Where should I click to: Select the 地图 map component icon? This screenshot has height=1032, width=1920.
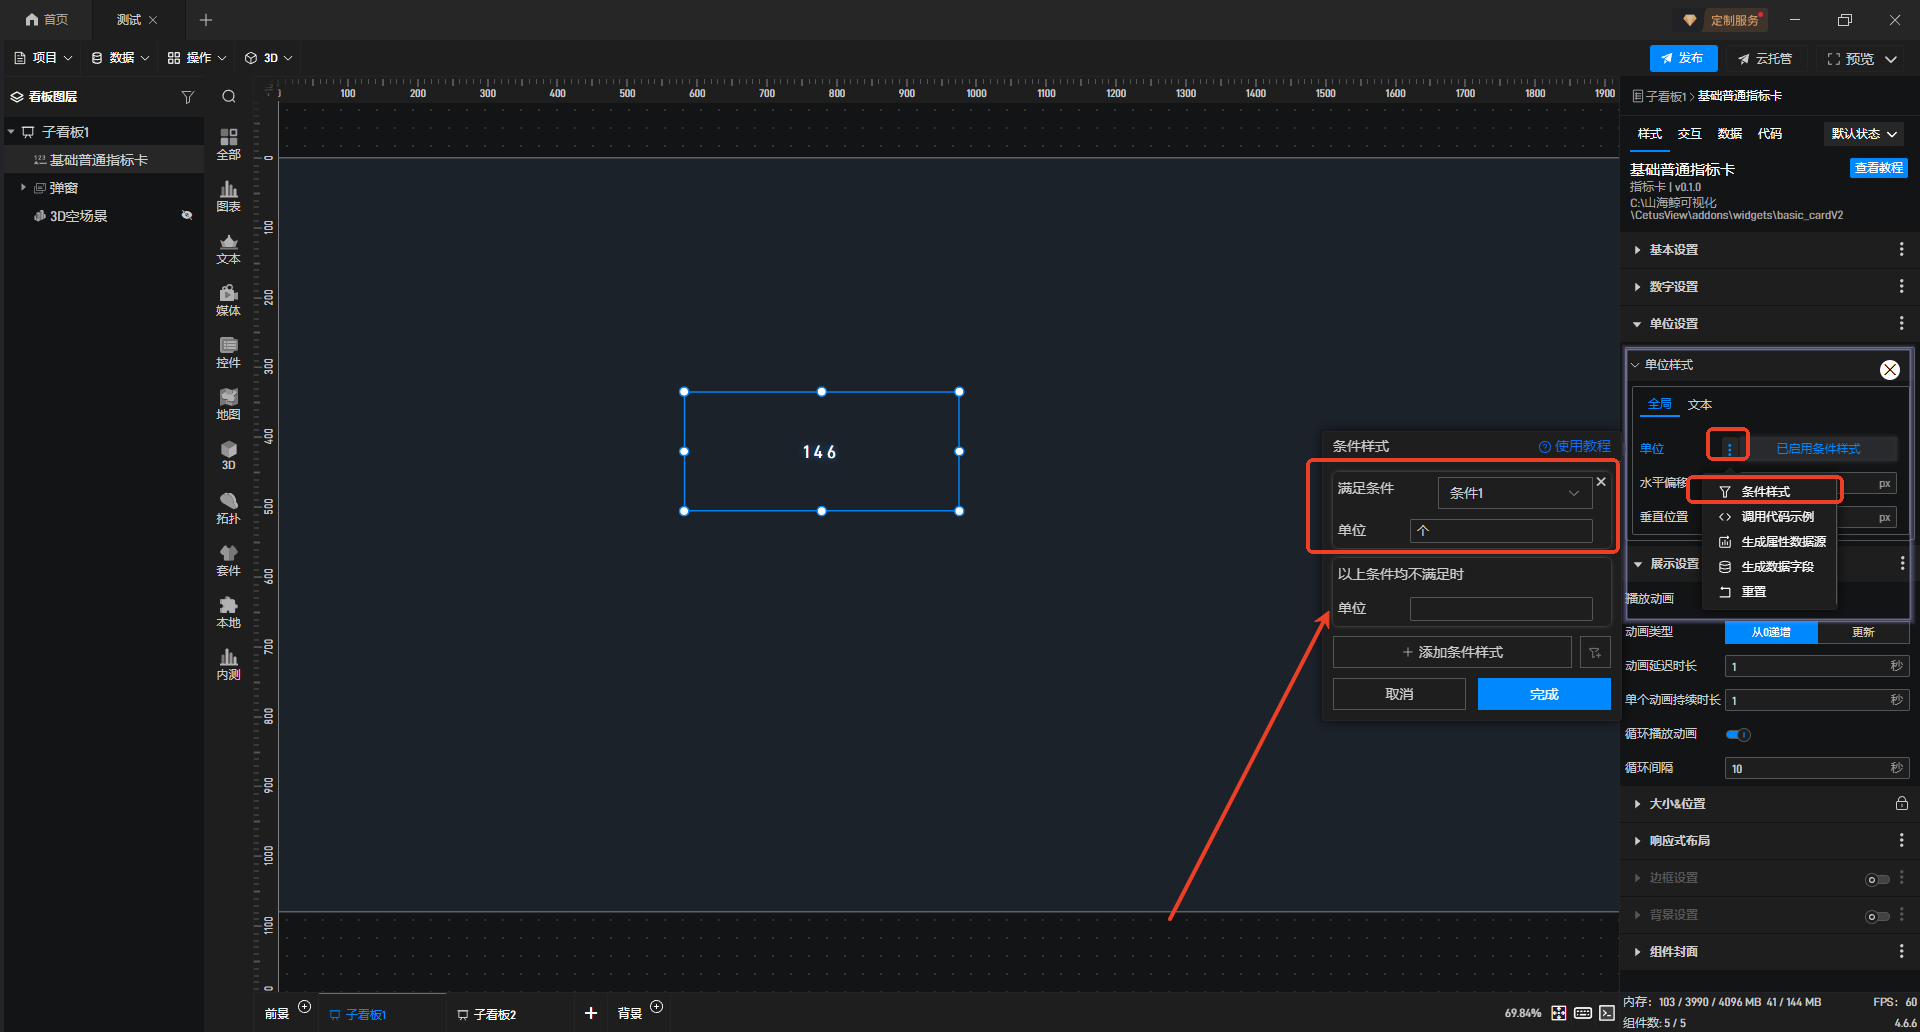click(x=228, y=404)
